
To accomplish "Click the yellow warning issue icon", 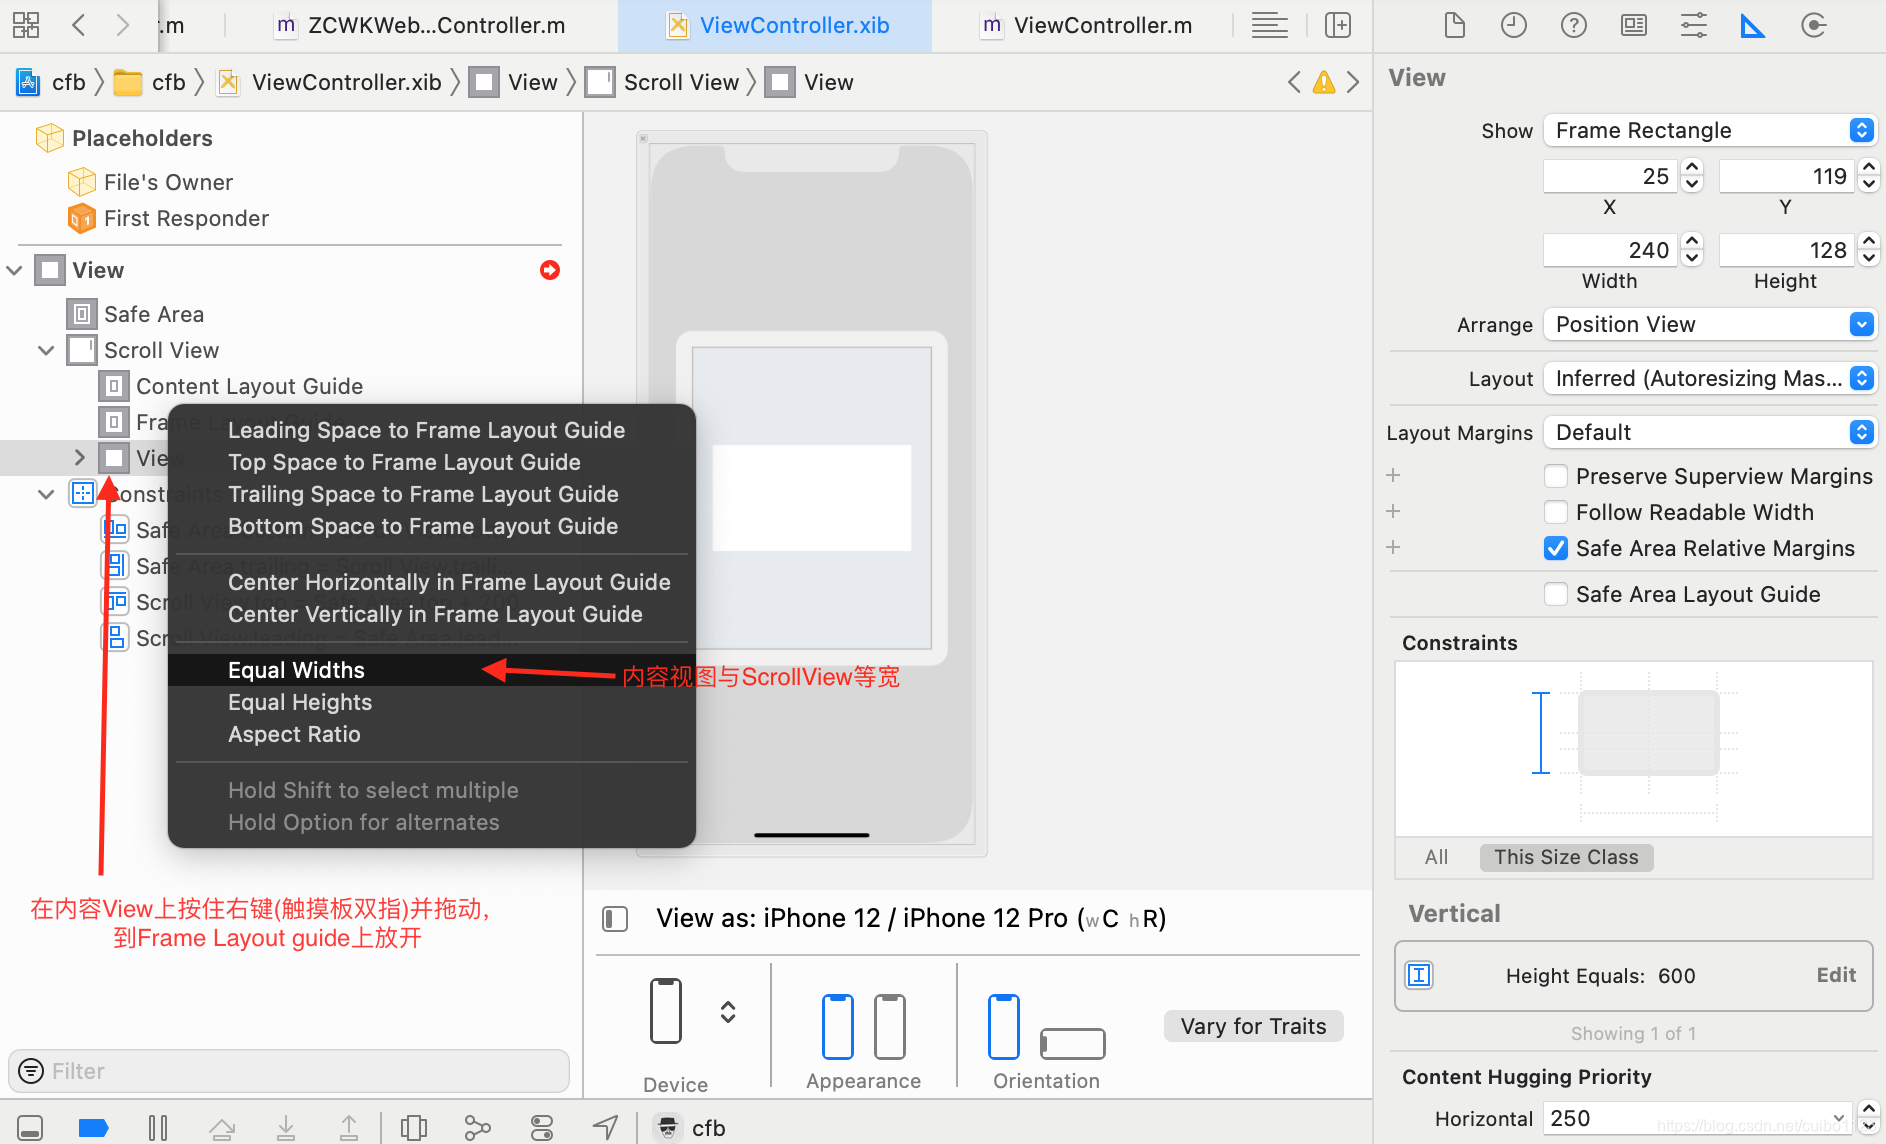I will click(1324, 82).
